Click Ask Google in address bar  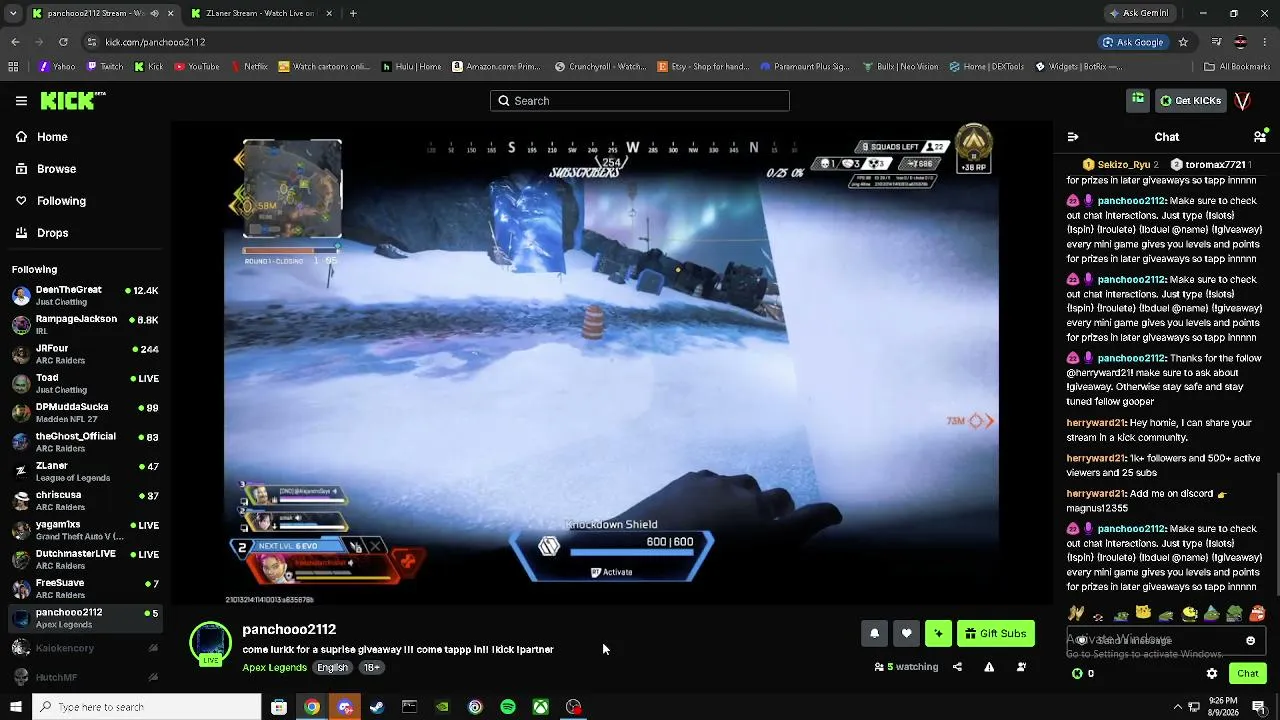point(1133,42)
